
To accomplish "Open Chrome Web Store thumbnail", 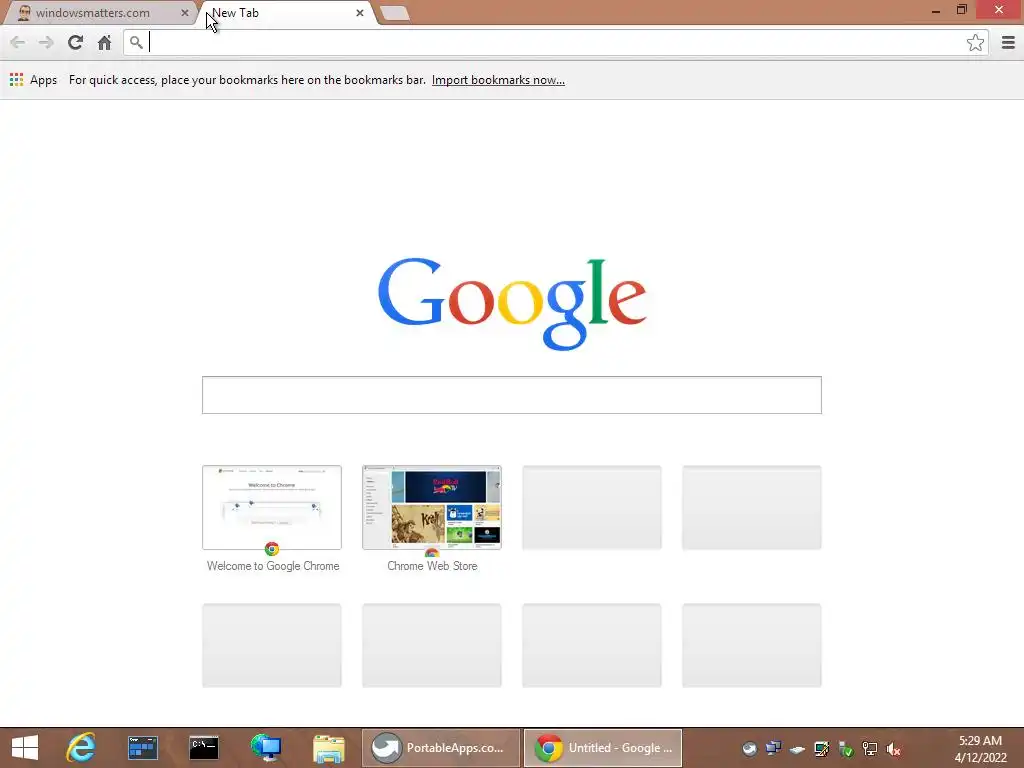I will [x=432, y=507].
